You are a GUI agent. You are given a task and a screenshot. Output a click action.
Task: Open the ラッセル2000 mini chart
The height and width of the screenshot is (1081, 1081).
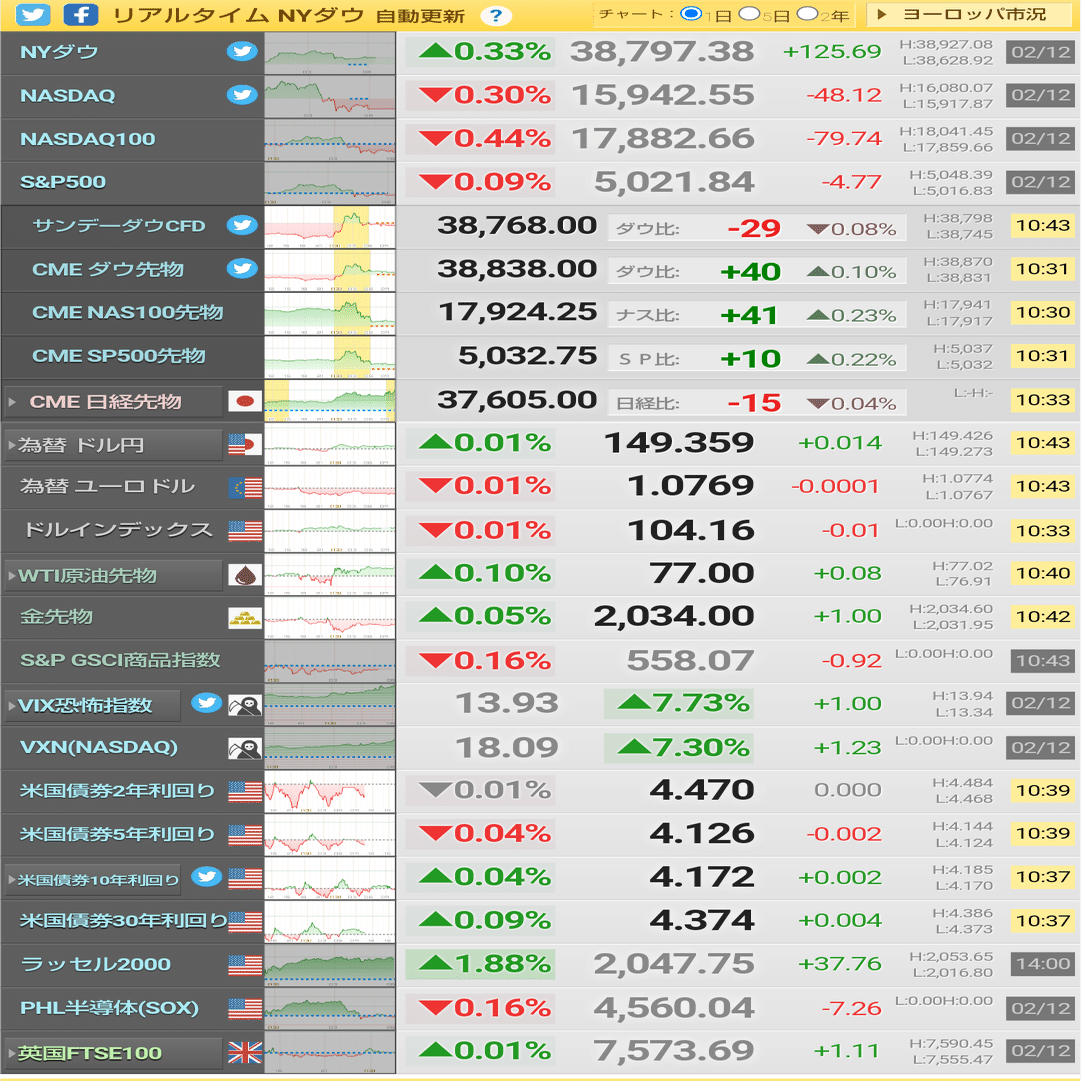(330, 965)
